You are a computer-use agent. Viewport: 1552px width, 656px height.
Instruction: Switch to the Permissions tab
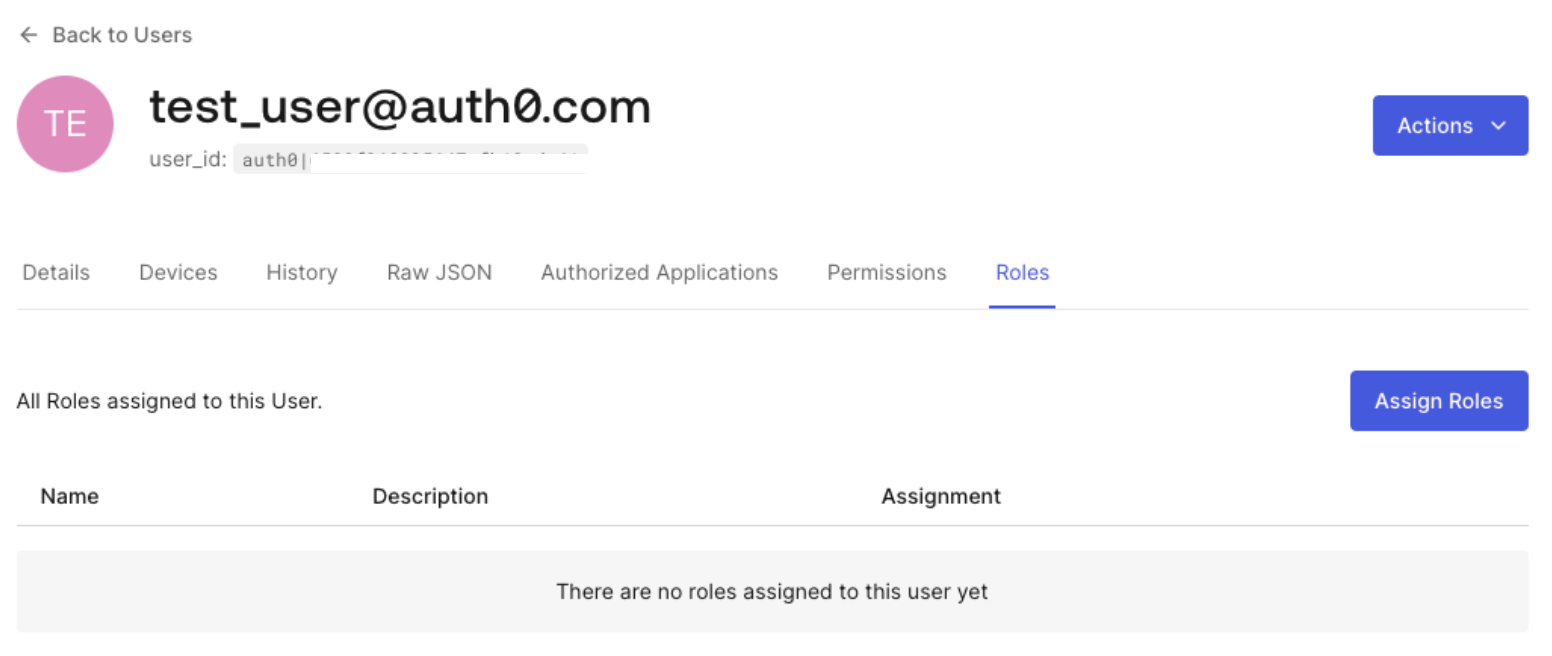[x=886, y=272]
